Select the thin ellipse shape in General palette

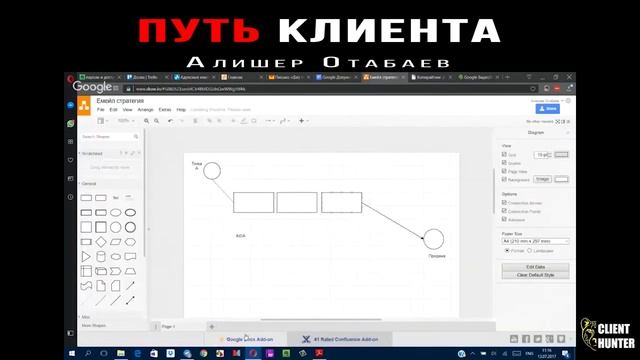pos(116,213)
